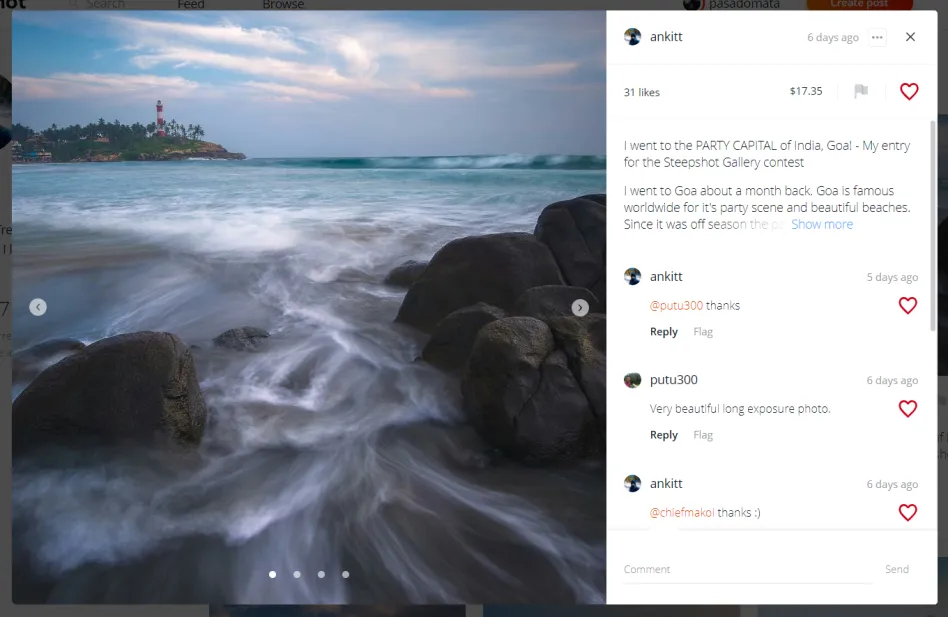Open the Browse tab behind the modal
This screenshot has width=948, height=617.
click(x=284, y=5)
